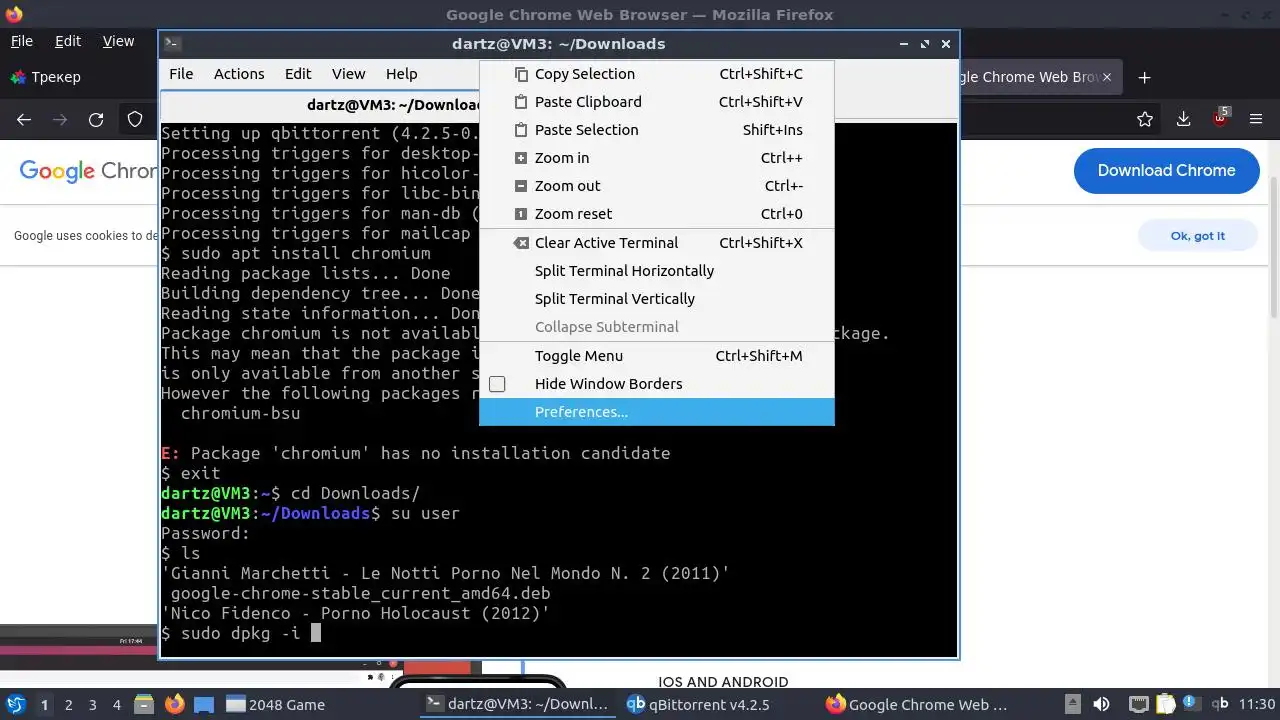Switch to workspace 4
The width and height of the screenshot is (1280, 720).
coord(116,705)
